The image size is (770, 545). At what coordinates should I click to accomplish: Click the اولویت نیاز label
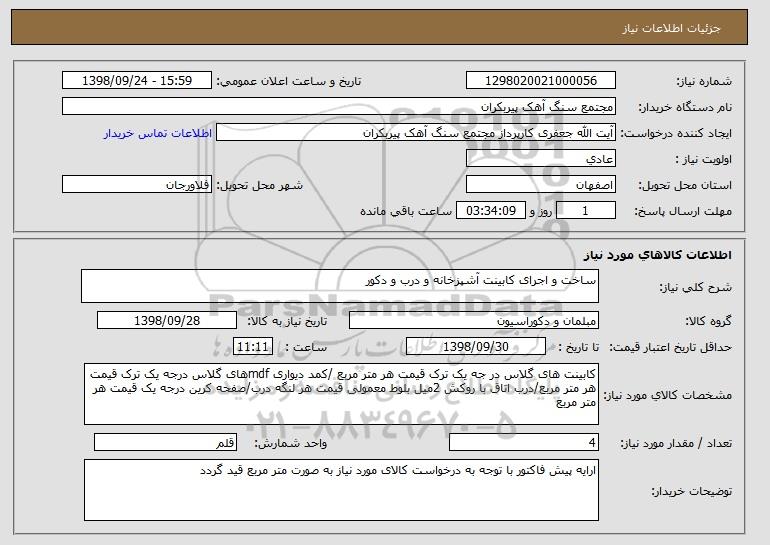(x=704, y=159)
